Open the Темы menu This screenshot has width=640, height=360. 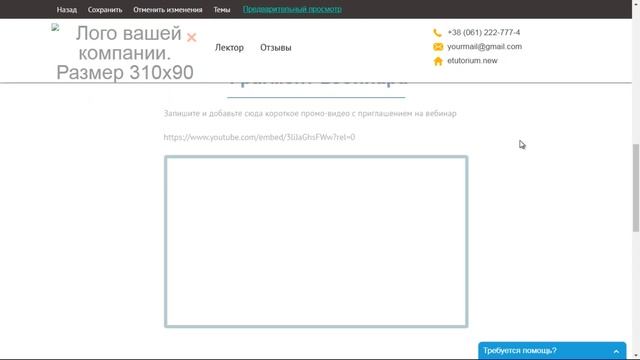222,9
